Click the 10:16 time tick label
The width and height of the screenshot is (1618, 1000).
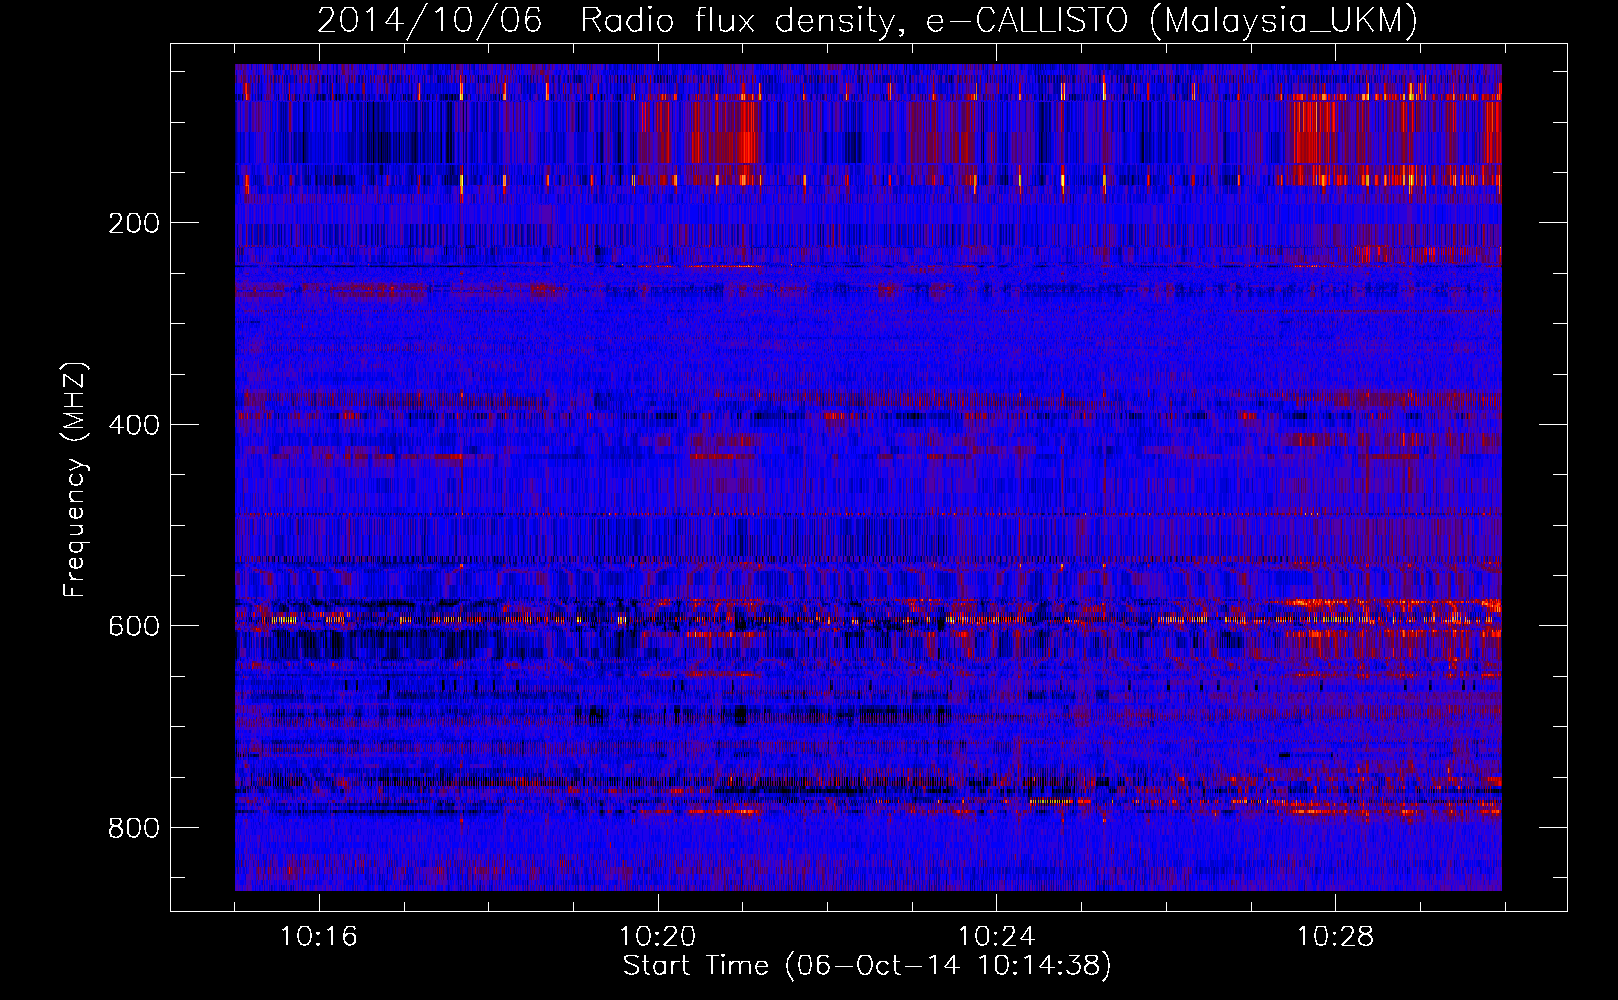click(x=319, y=937)
